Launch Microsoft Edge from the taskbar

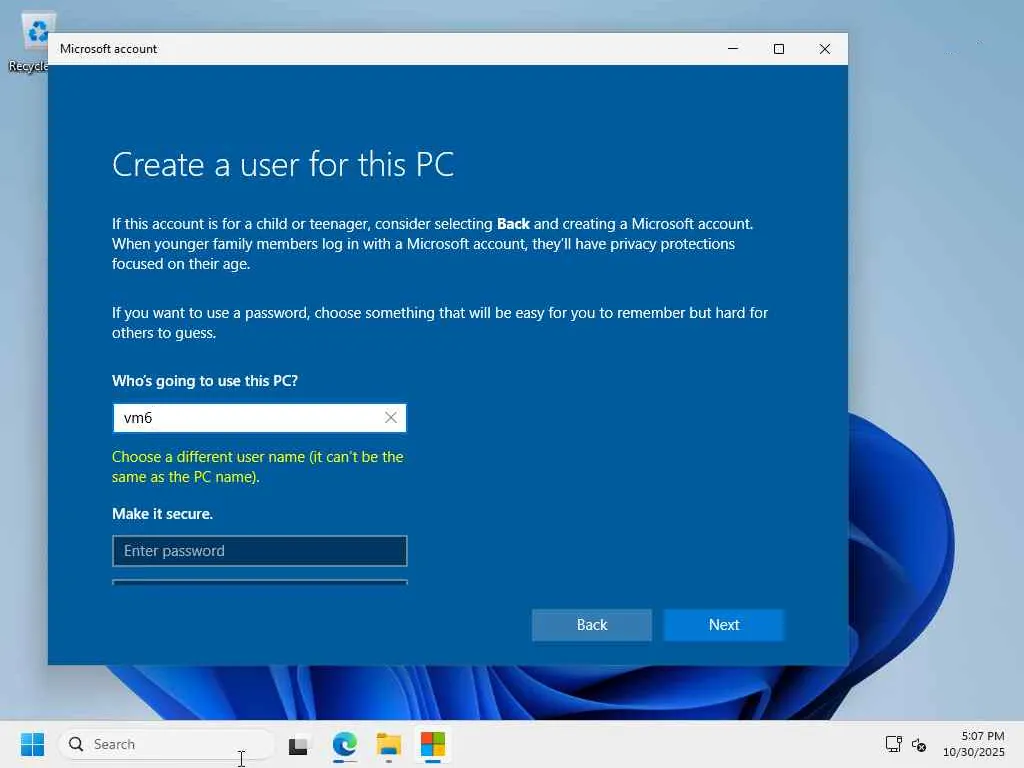coord(344,744)
